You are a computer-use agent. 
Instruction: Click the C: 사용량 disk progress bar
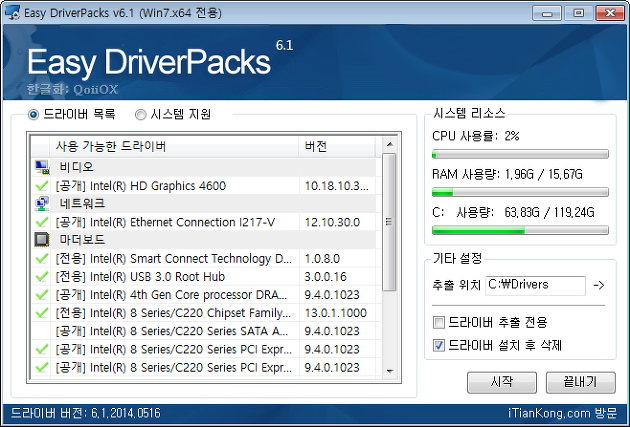(520, 230)
